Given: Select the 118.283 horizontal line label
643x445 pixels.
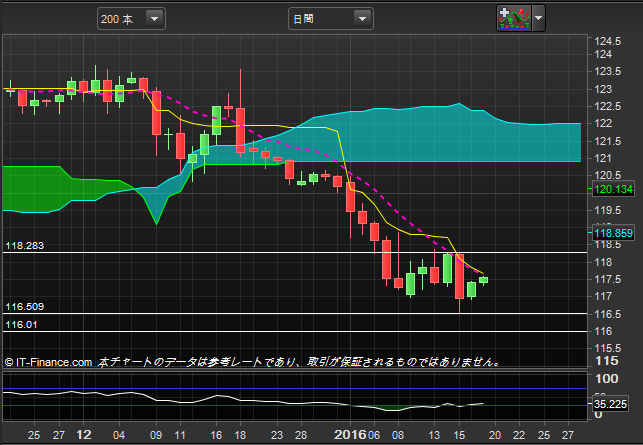Looking at the screenshot, I should [25, 246].
